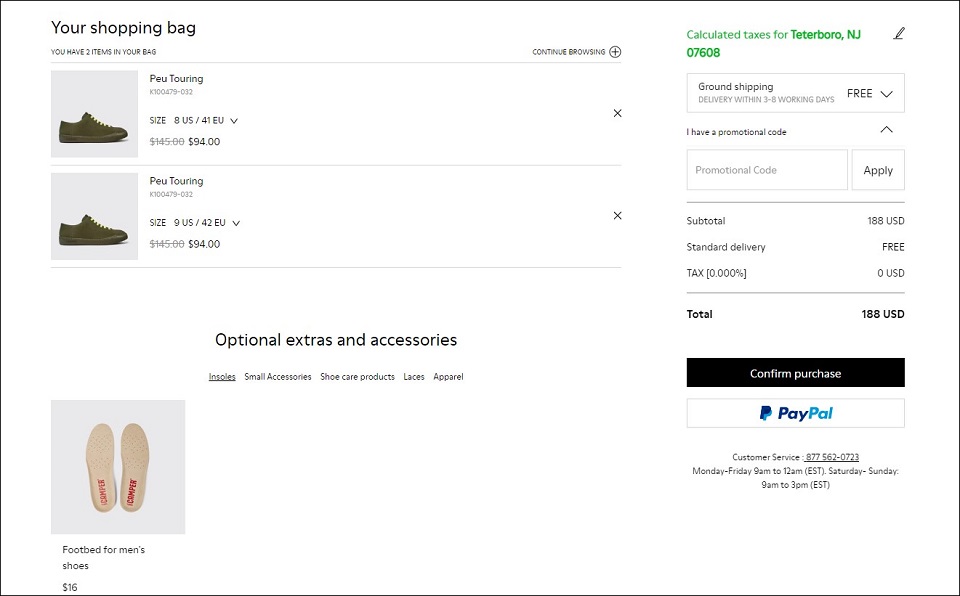The height and width of the screenshot is (596, 960).
Task: Pay with PayPal button
Action: 795,413
